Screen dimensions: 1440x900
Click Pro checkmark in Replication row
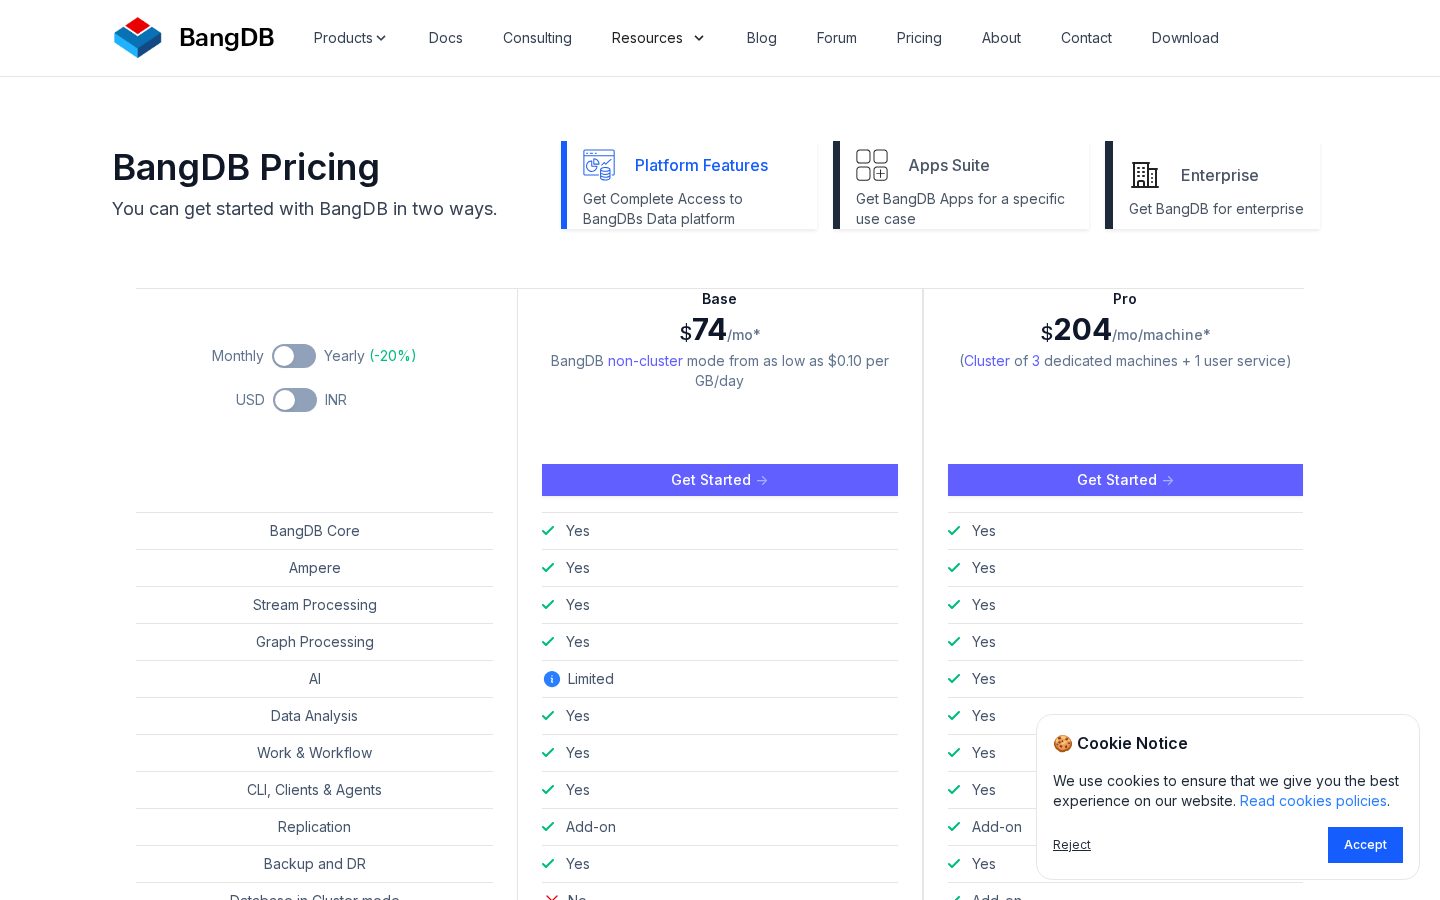[954, 827]
